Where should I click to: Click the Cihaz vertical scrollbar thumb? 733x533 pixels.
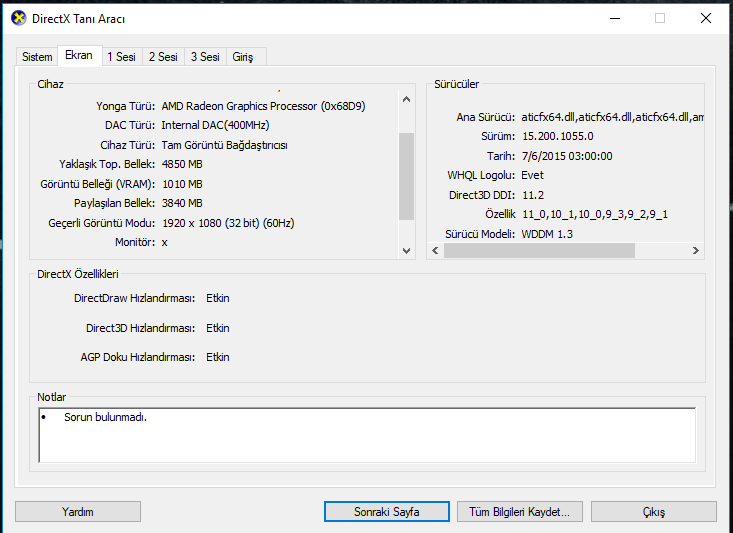tap(406, 176)
